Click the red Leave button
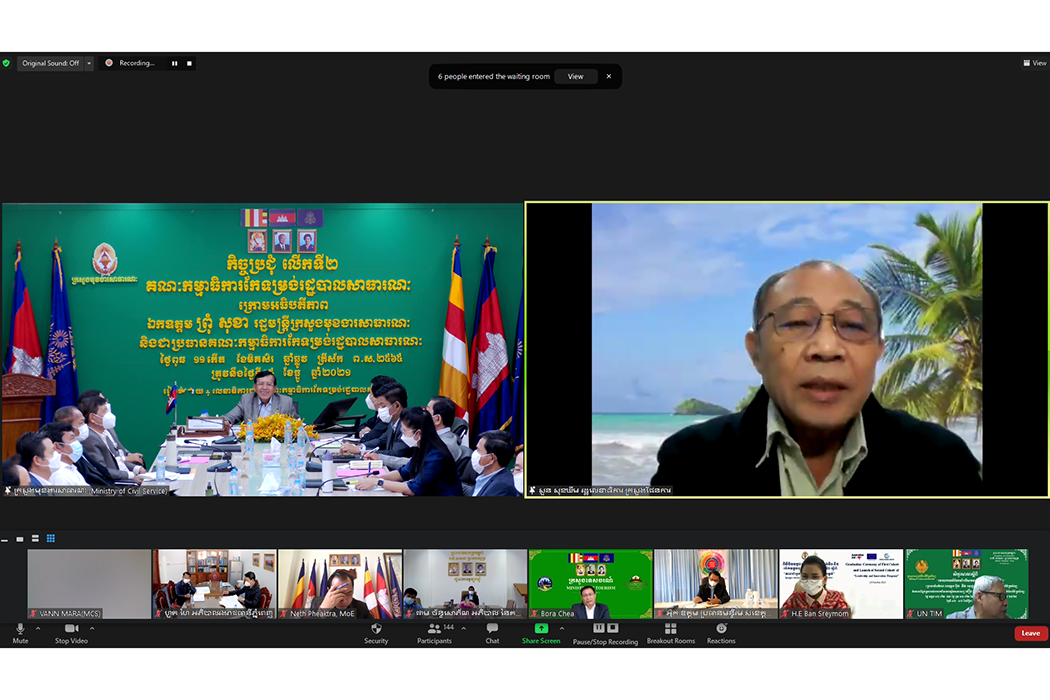Image resolution: width=1050 pixels, height=700 pixels. point(1030,633)
